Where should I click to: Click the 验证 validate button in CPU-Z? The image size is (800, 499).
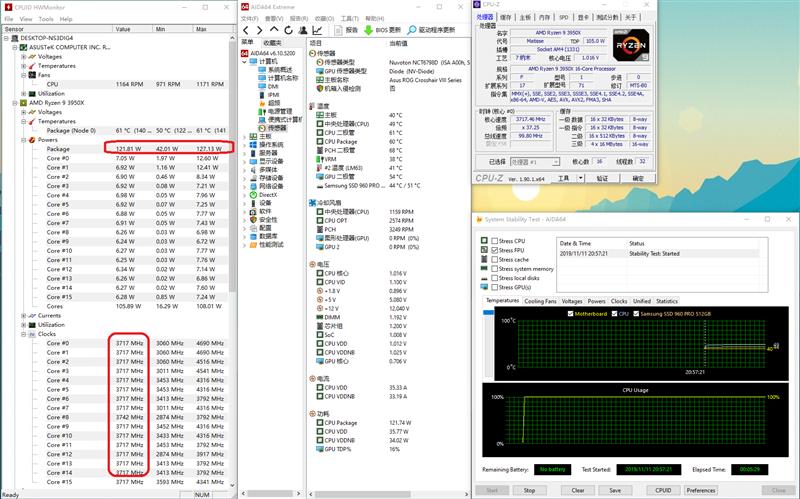(x=602, y=178)
